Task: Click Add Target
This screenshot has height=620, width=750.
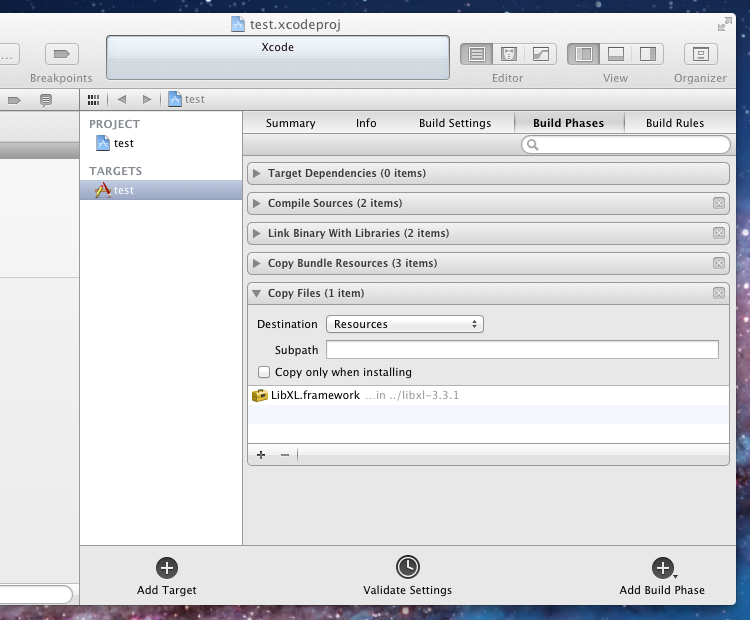Action: (x=166, y=576)
